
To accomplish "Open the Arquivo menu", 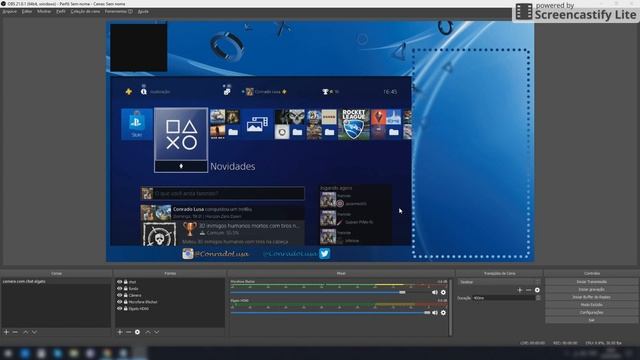I will (x=9, y=11).
